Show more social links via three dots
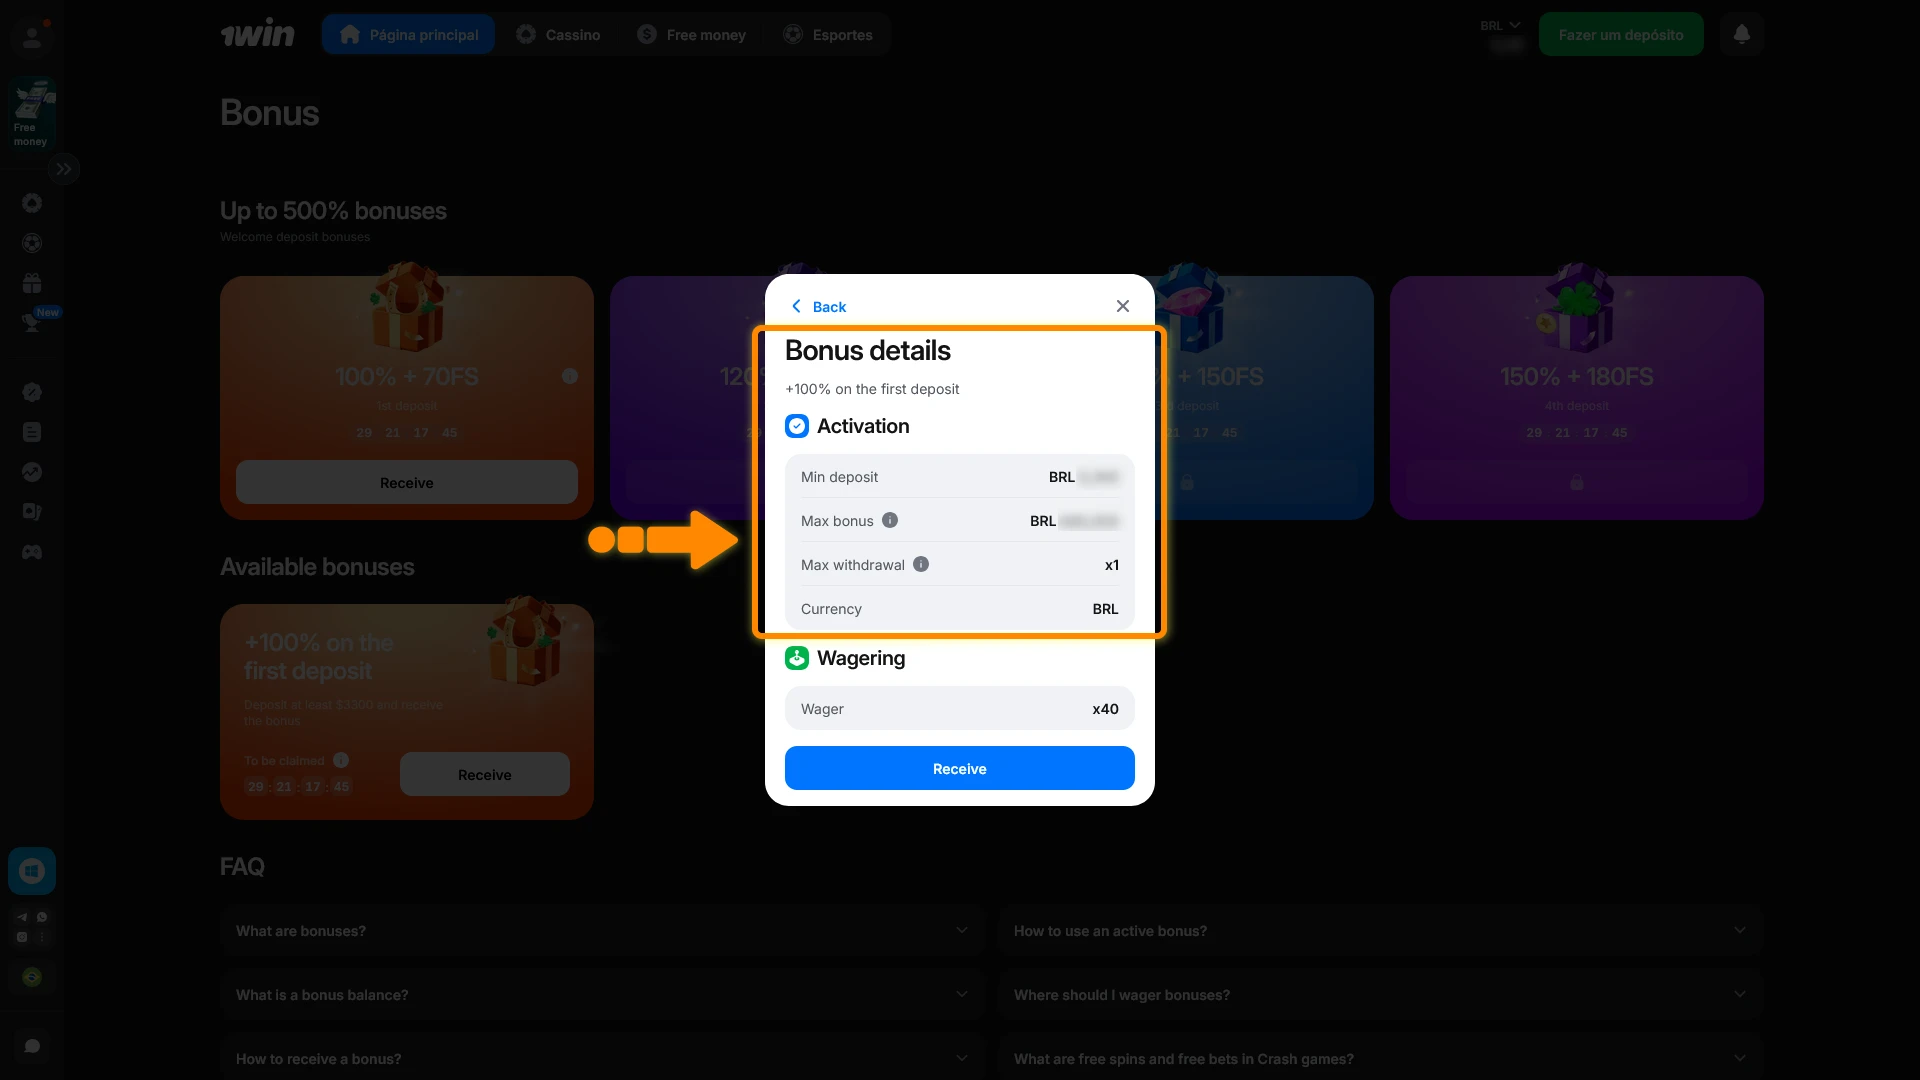 click(42, 937)
